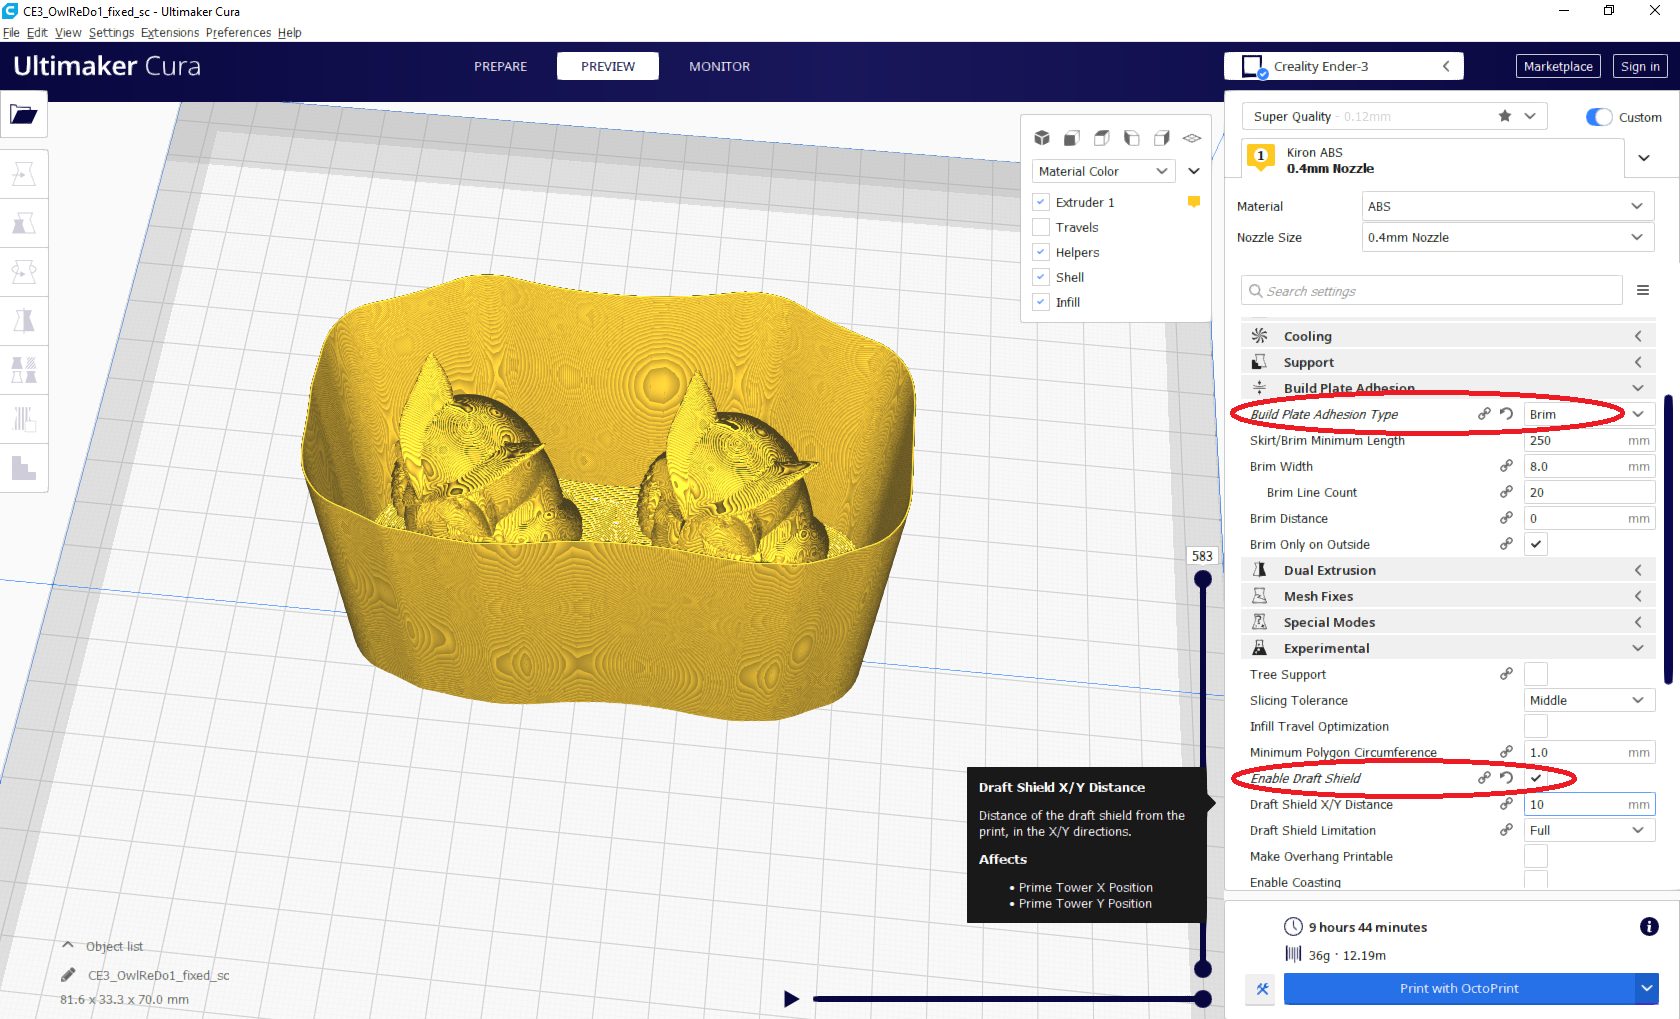Viewport: 1680px width, 1019px height.
Task: Switch to front view cube icon
Action: (1072, 138)
